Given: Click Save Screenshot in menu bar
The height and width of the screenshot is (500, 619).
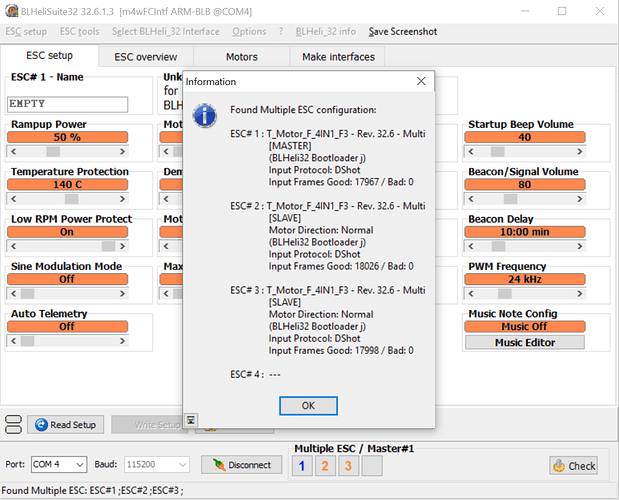Looking at the screenshot, I should pyautogui.click(x=403, y=32).
